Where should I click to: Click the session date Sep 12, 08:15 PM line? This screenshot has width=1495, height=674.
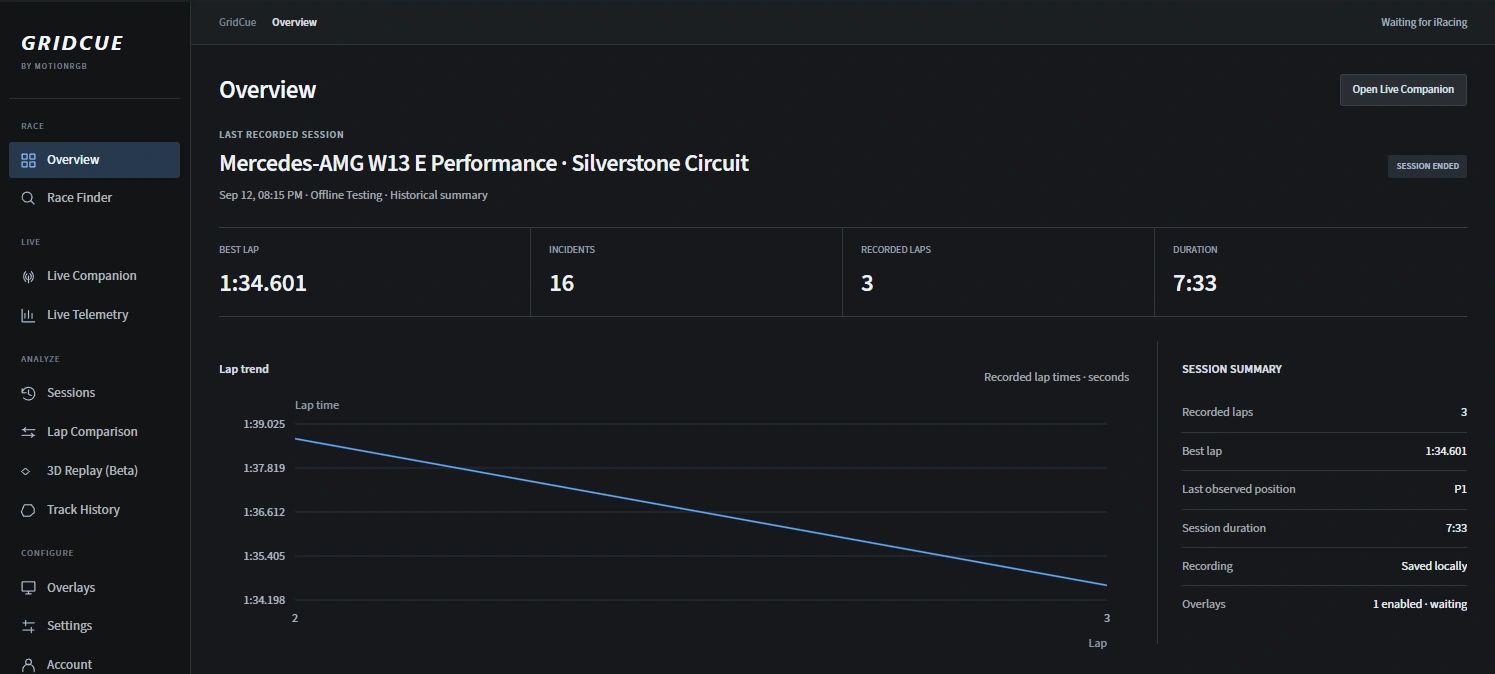353,195
